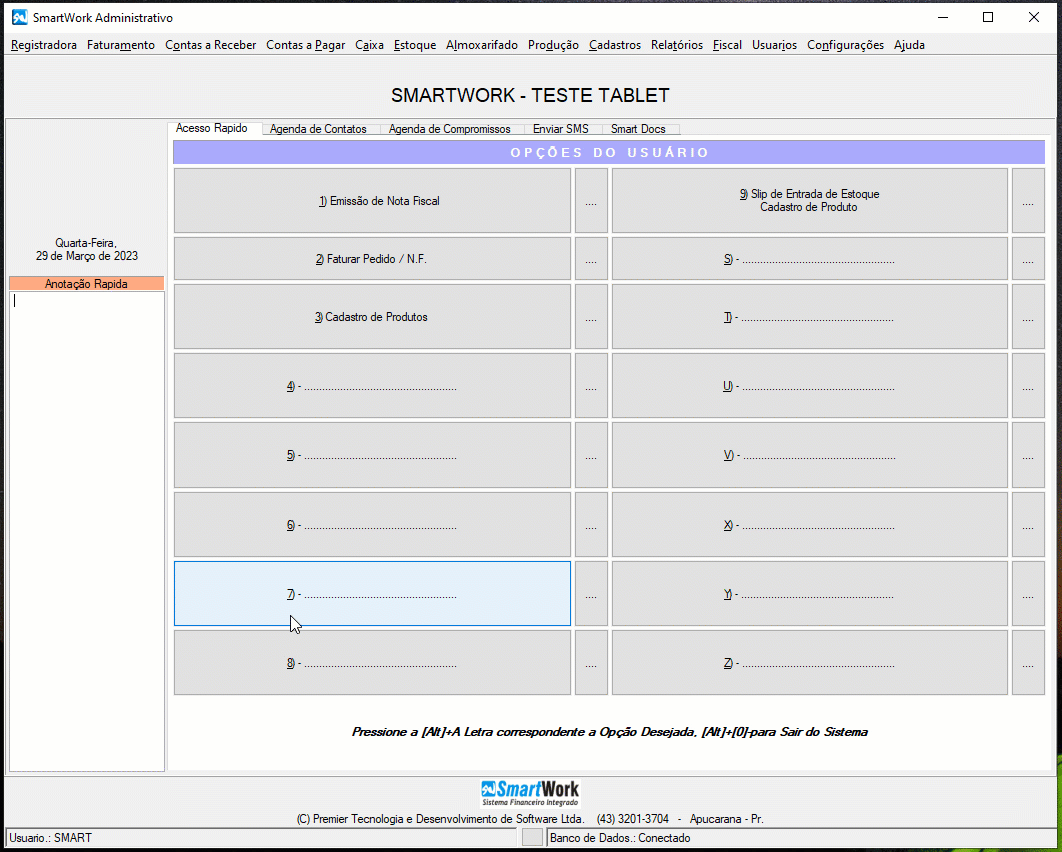Click 1) Emissão de Nota Fiscal button
Viewport: 1062px width, 852px height.
pos(373,200)
